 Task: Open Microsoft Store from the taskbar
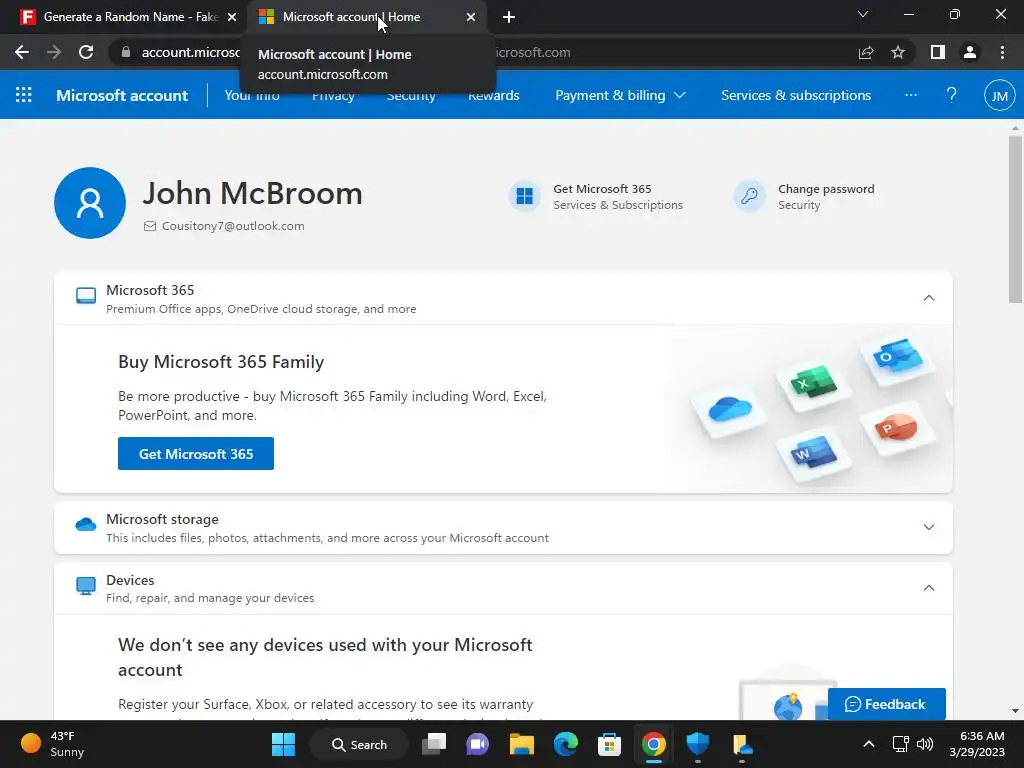[x=609, y=744]
